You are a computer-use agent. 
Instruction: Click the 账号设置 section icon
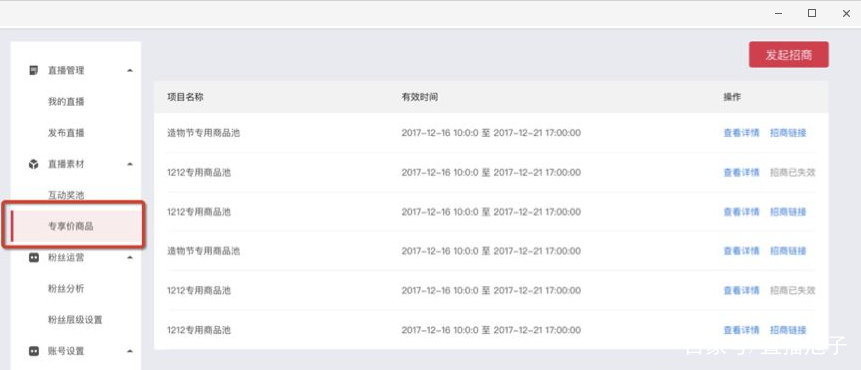click(34, 351)
